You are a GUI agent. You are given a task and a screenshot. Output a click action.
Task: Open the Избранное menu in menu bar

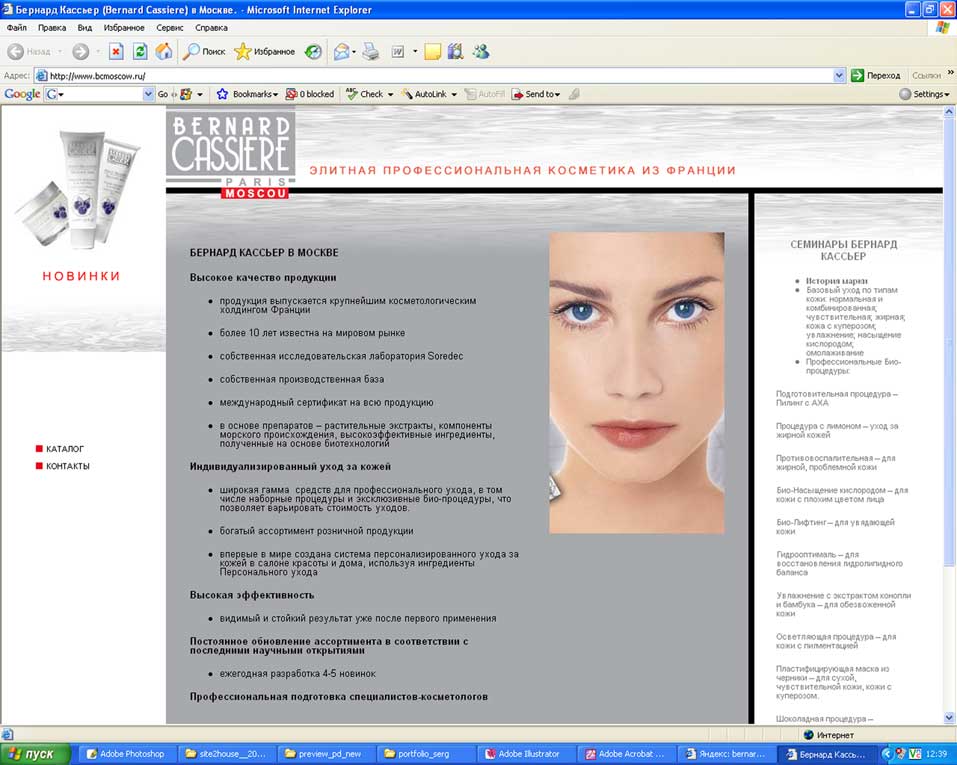pyautogui.click(x=123, y=28)
